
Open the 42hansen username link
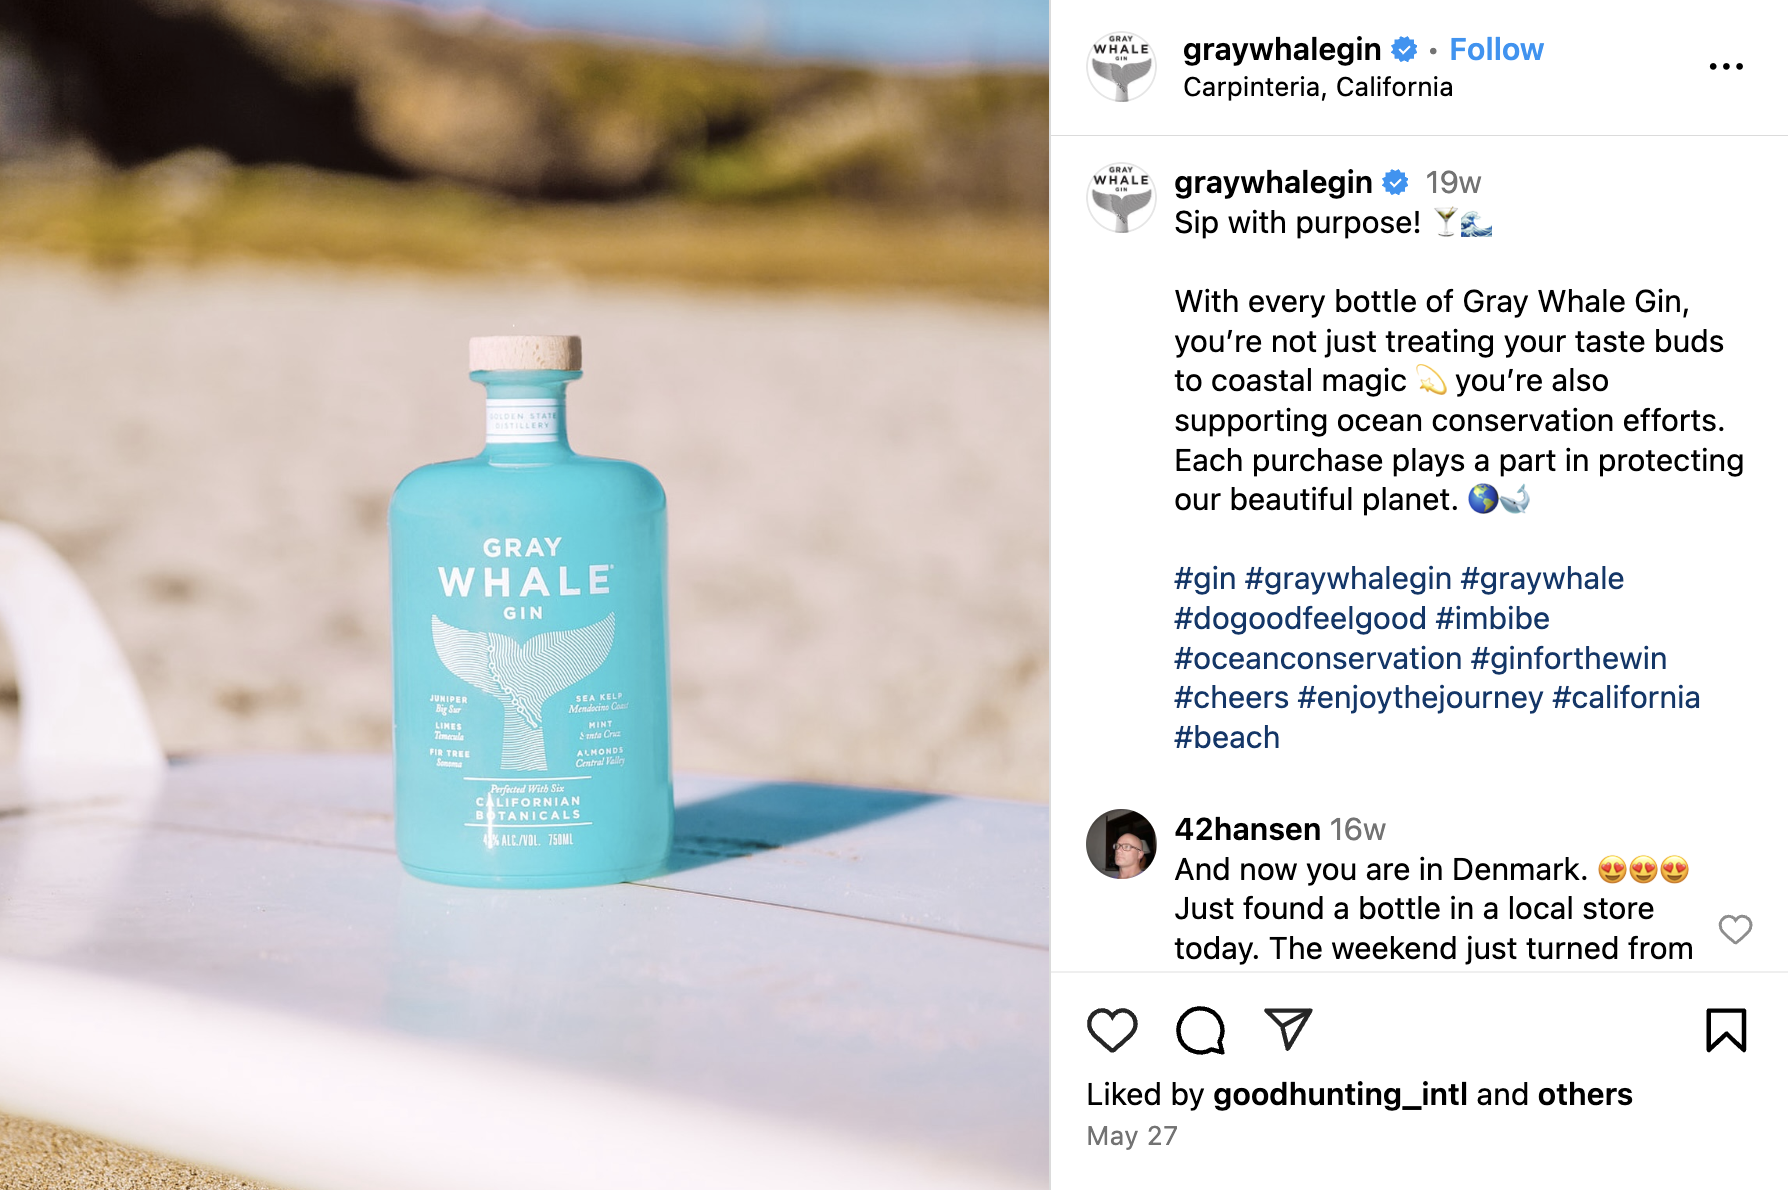[x=1247, y=829]
